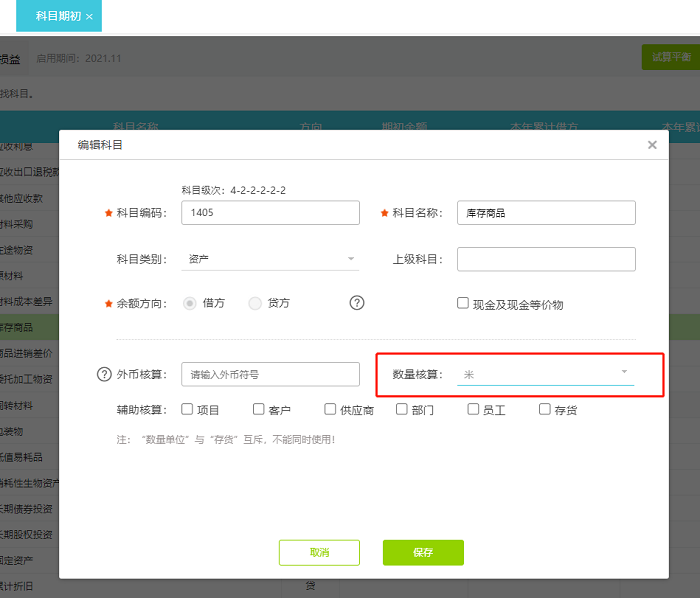Enable 存货 auxiliary accounting checkbox
The height and width of the screenshot is (598, 700).
544,409
